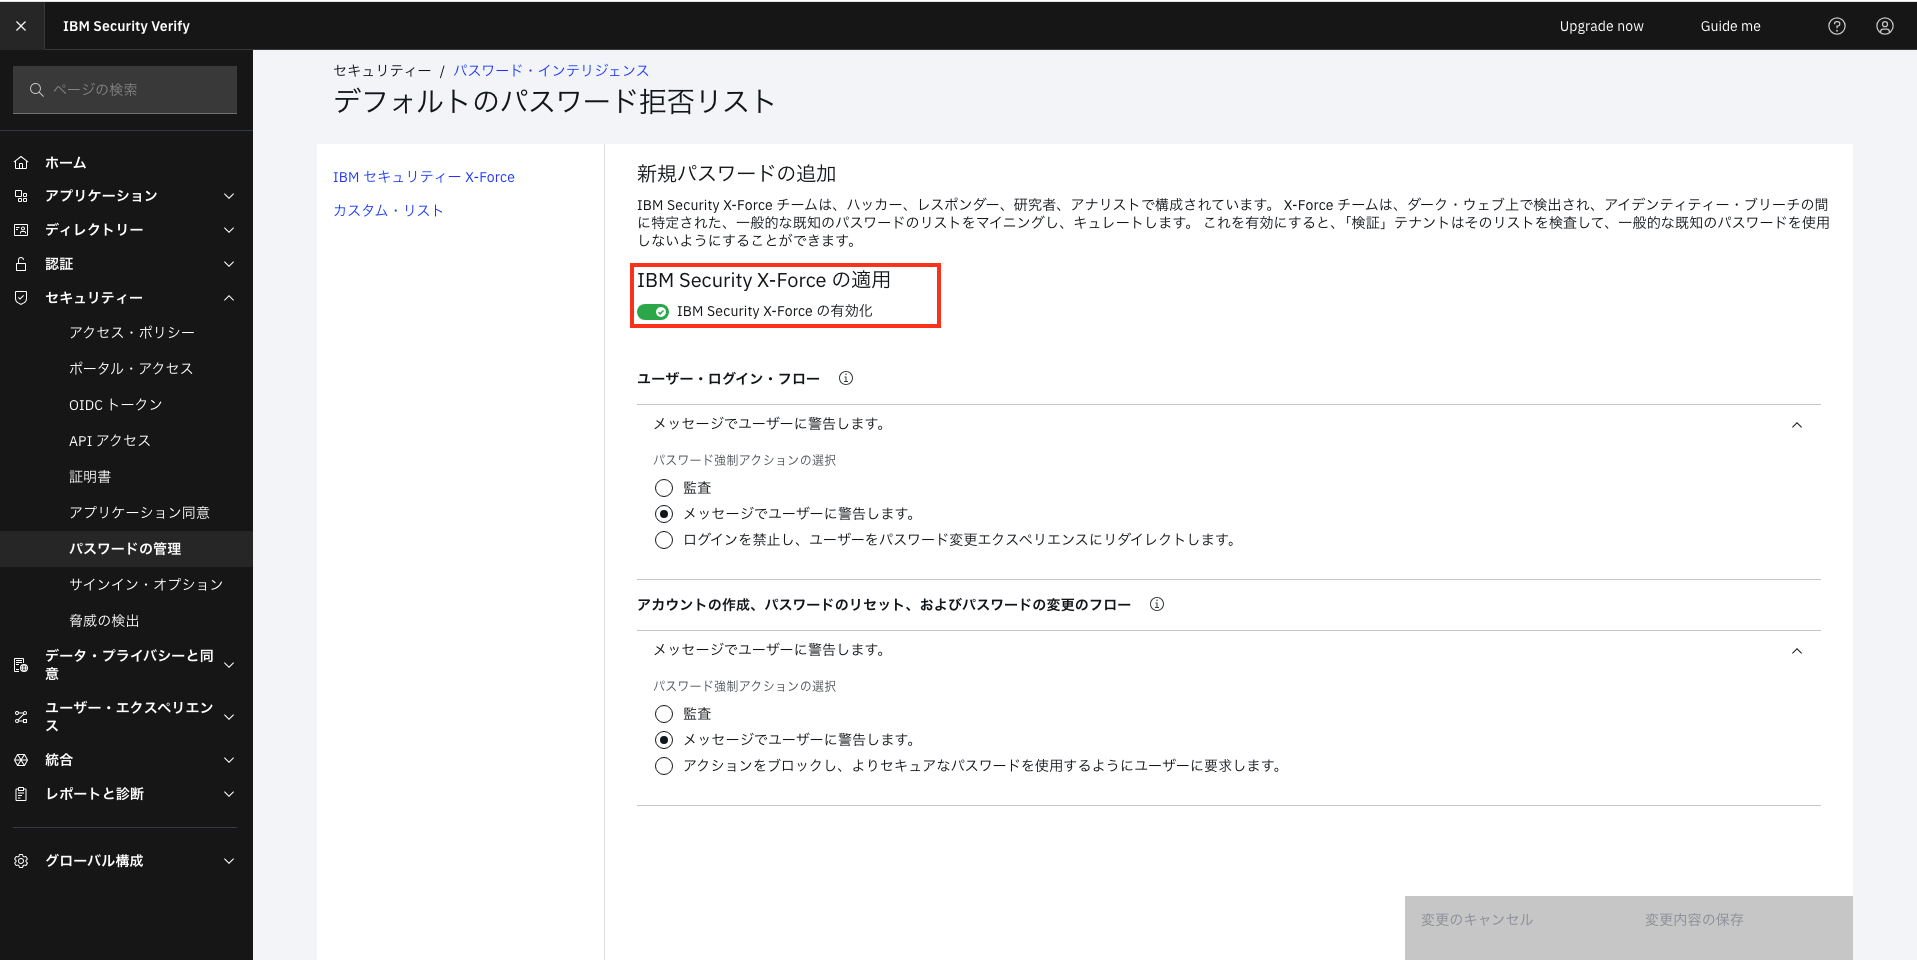
Task: Select warn-by-message radio under account creation flow
Action: 664,740
